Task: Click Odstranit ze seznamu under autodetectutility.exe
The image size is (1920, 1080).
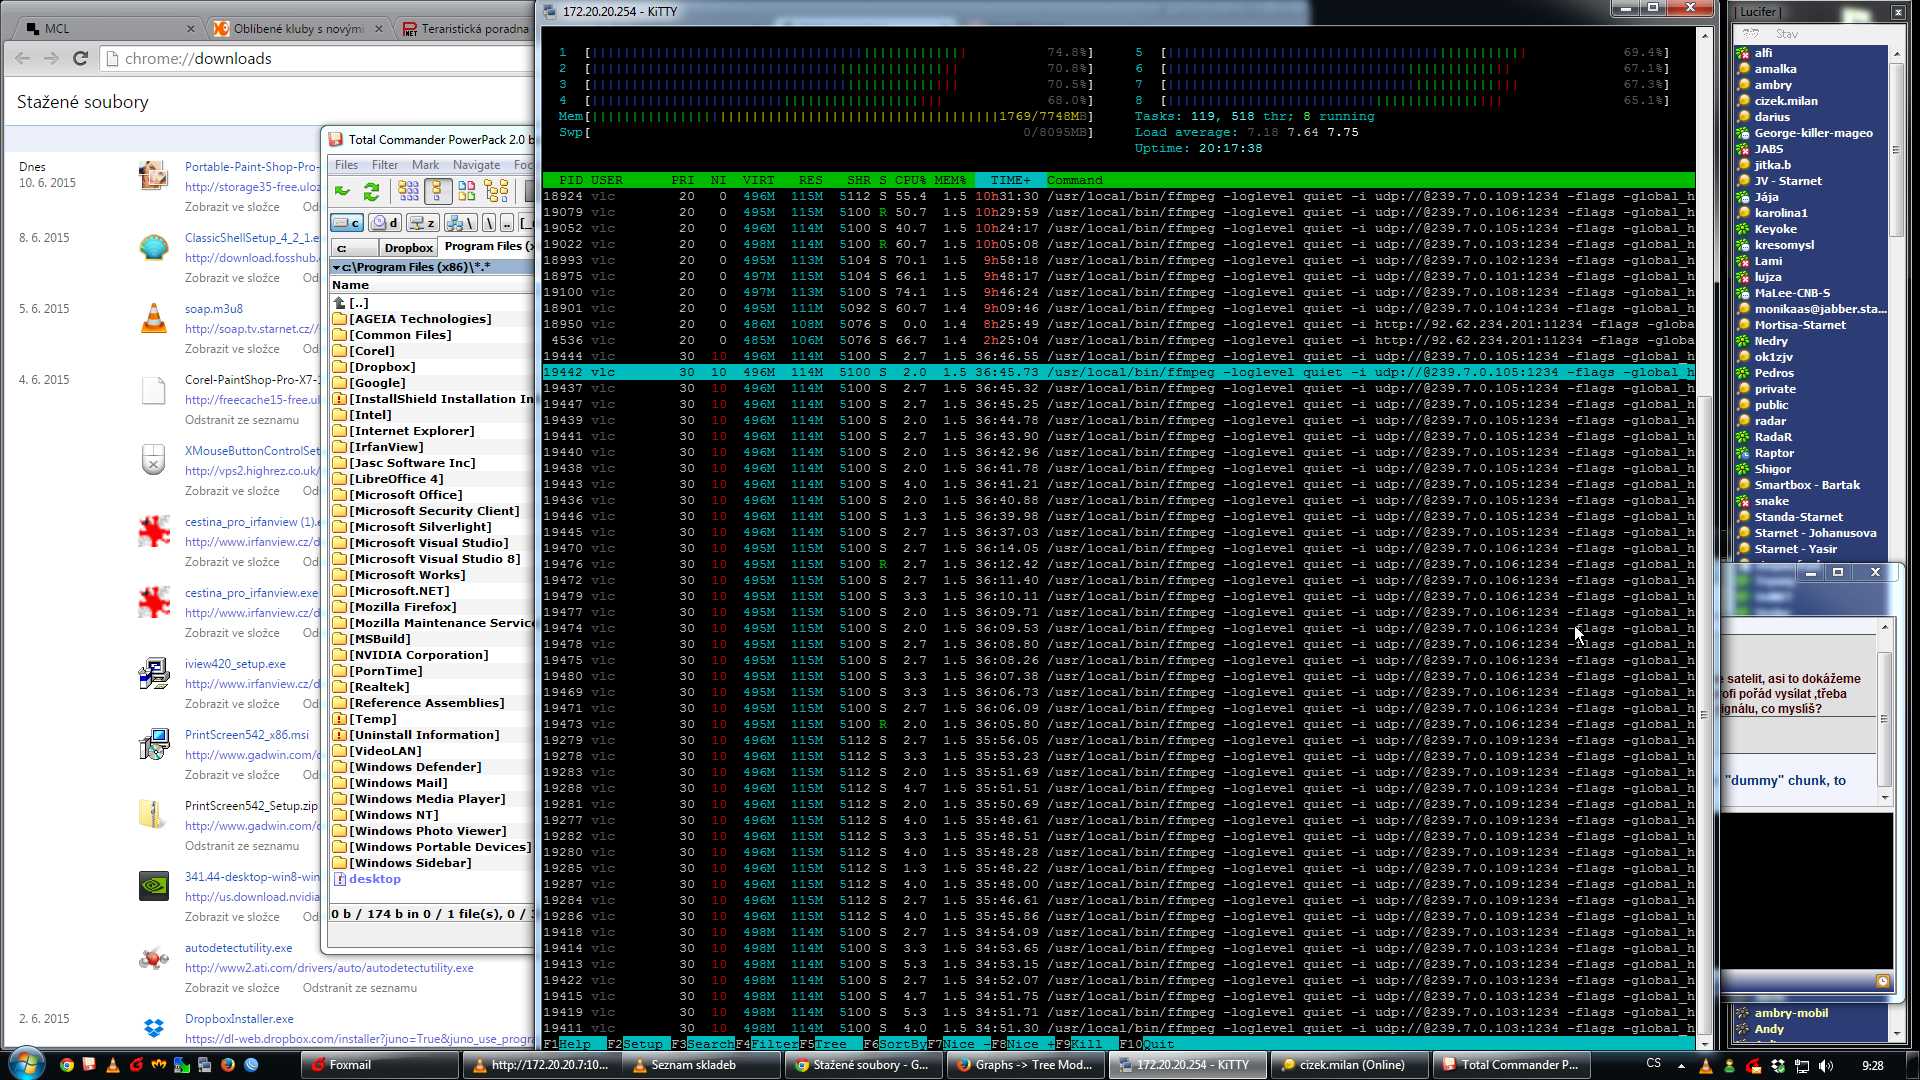Action: pos(360,988)
